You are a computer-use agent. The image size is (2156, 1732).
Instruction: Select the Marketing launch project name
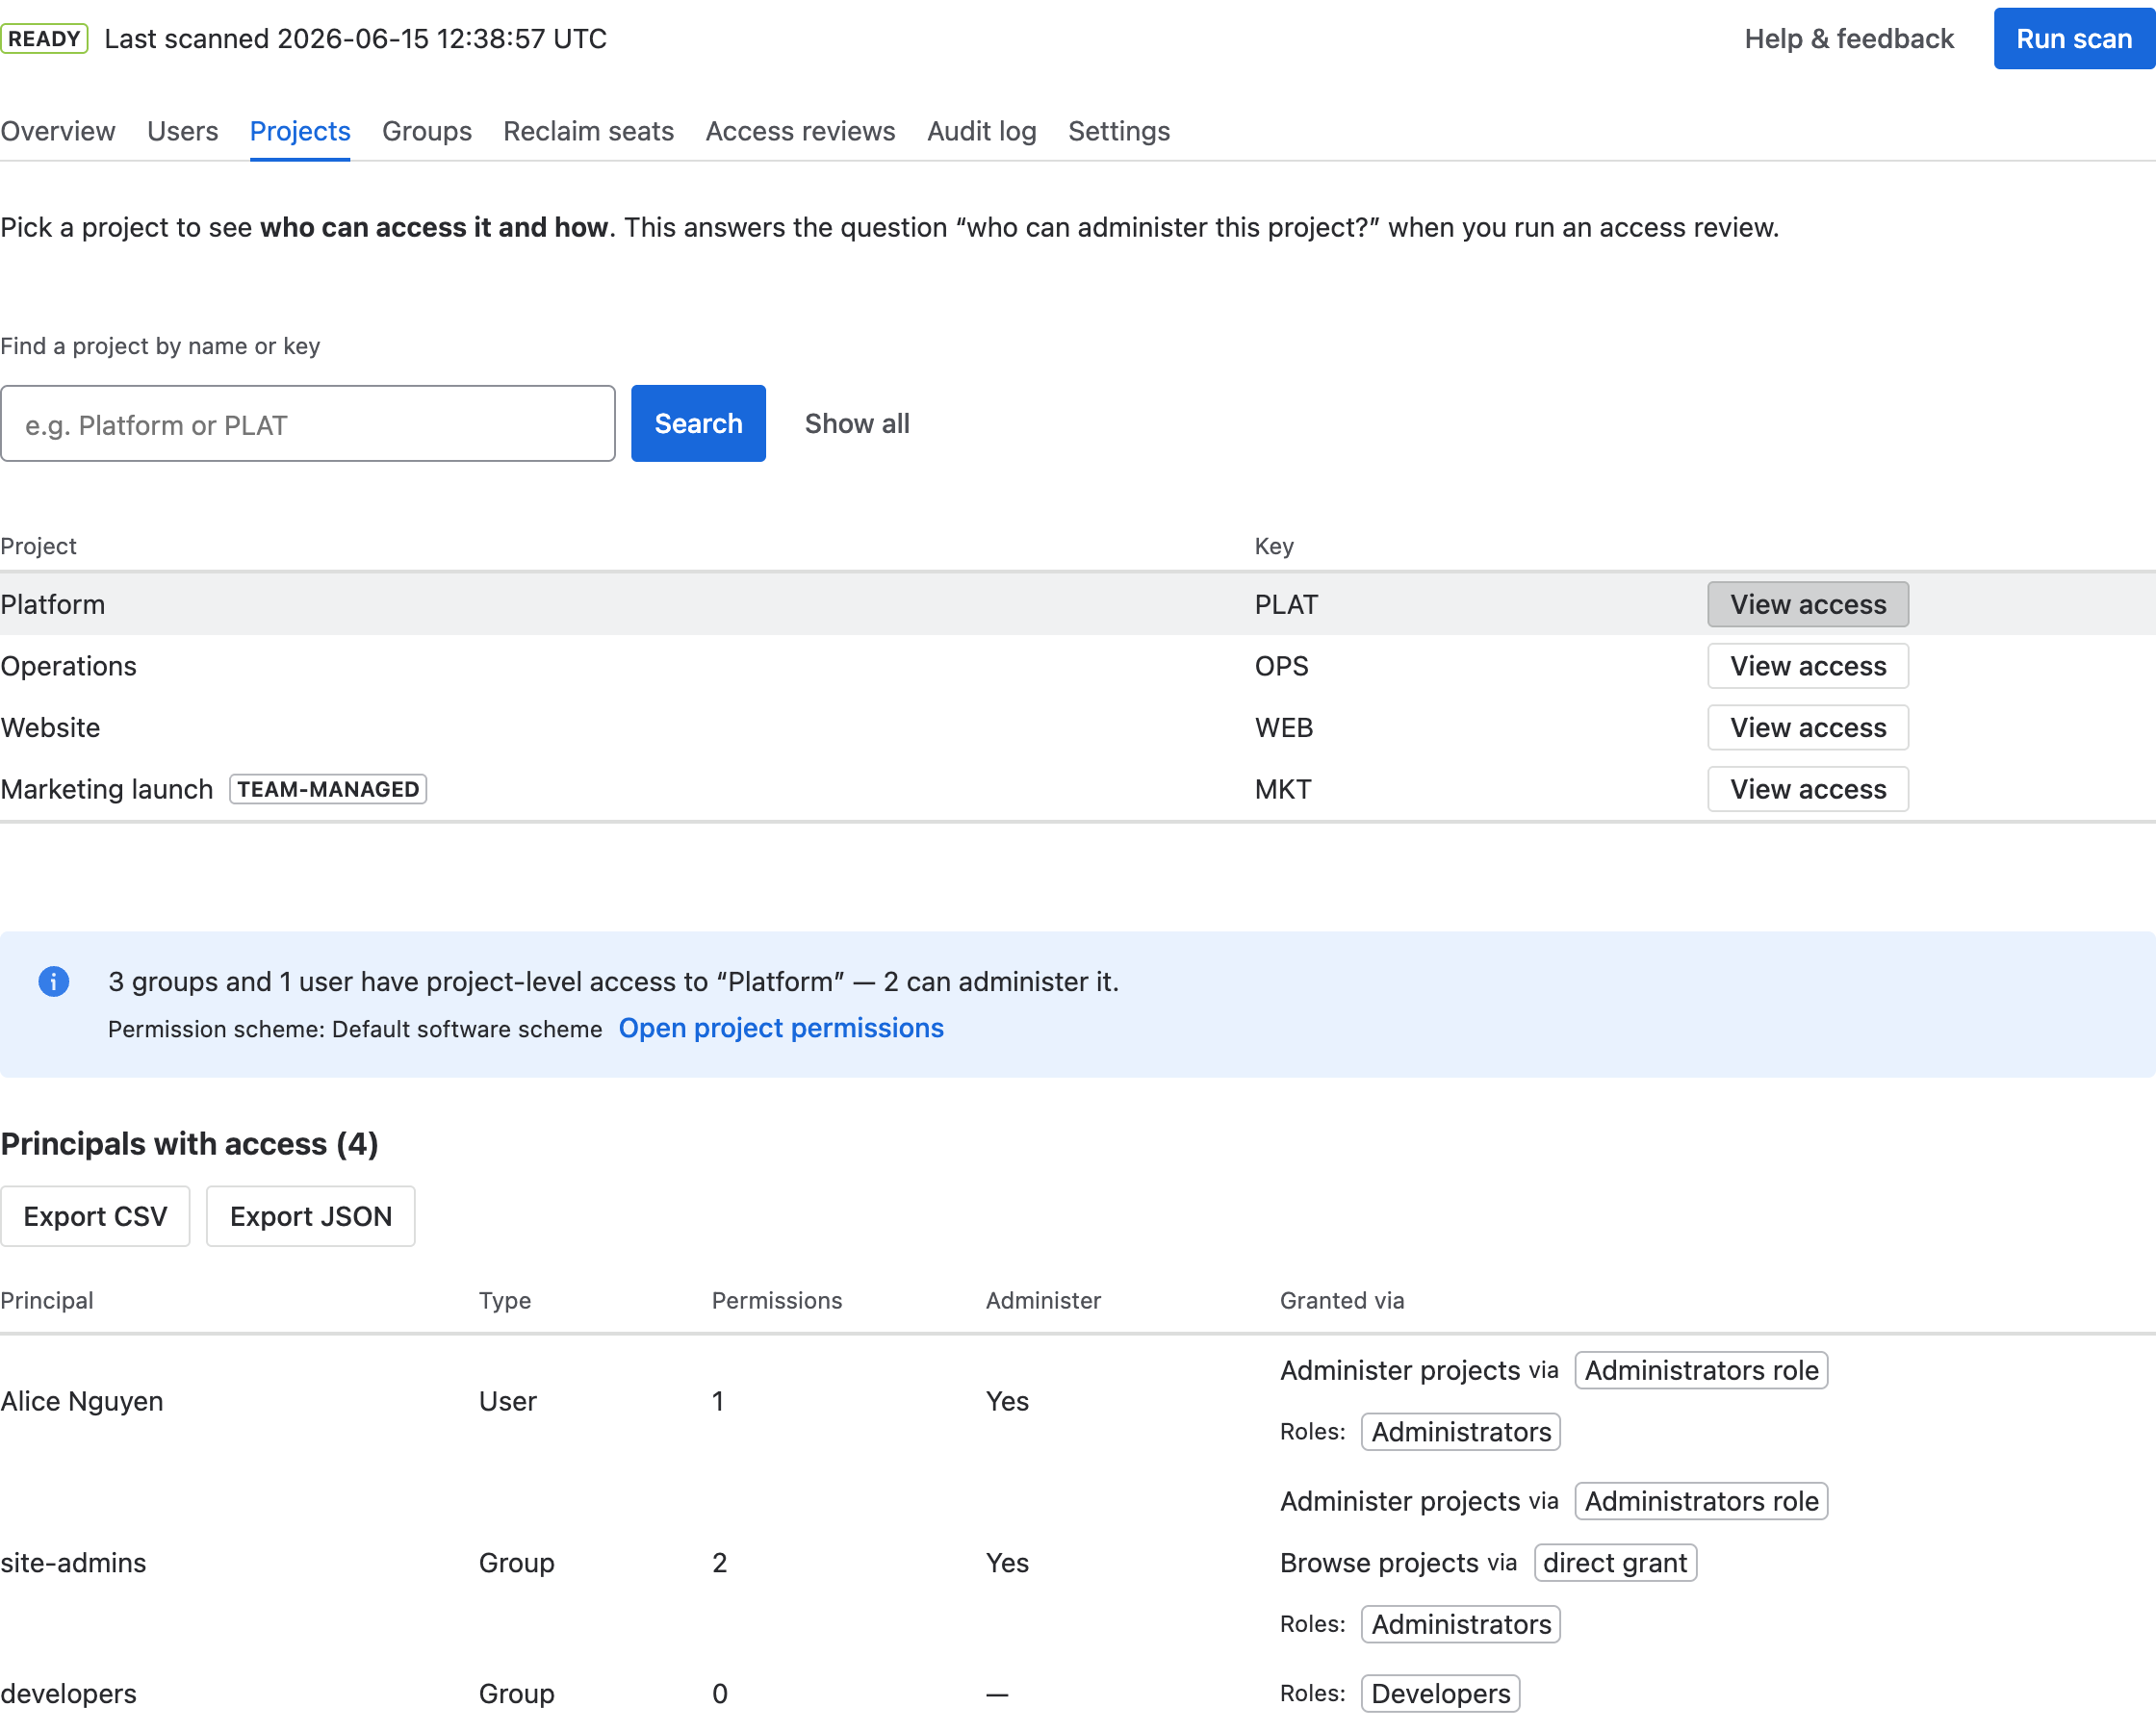(x=107, y=790)
